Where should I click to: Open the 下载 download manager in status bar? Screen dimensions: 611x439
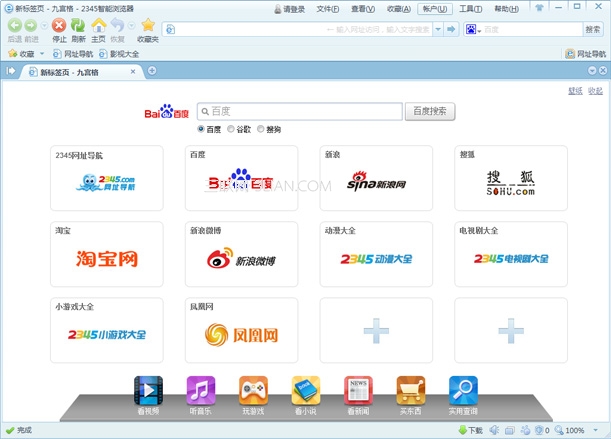click(471, 430)
